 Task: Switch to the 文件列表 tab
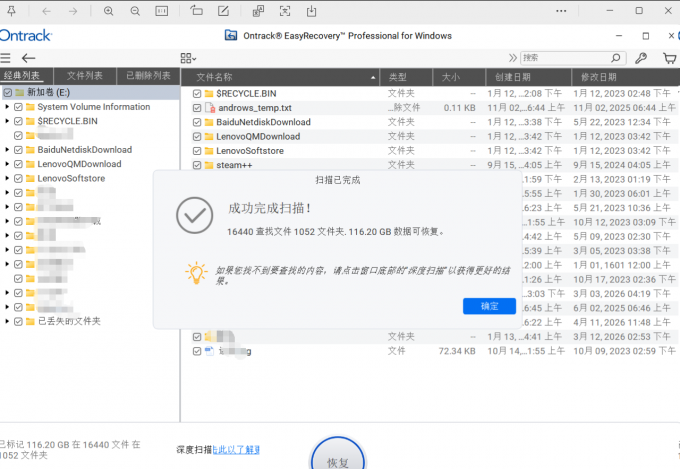click(x=85, y=76)
